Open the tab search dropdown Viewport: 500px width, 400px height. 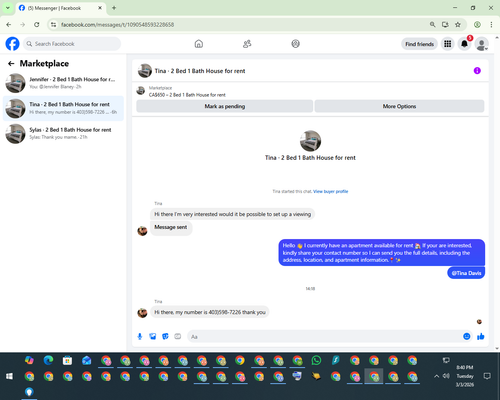click(8, 8)
